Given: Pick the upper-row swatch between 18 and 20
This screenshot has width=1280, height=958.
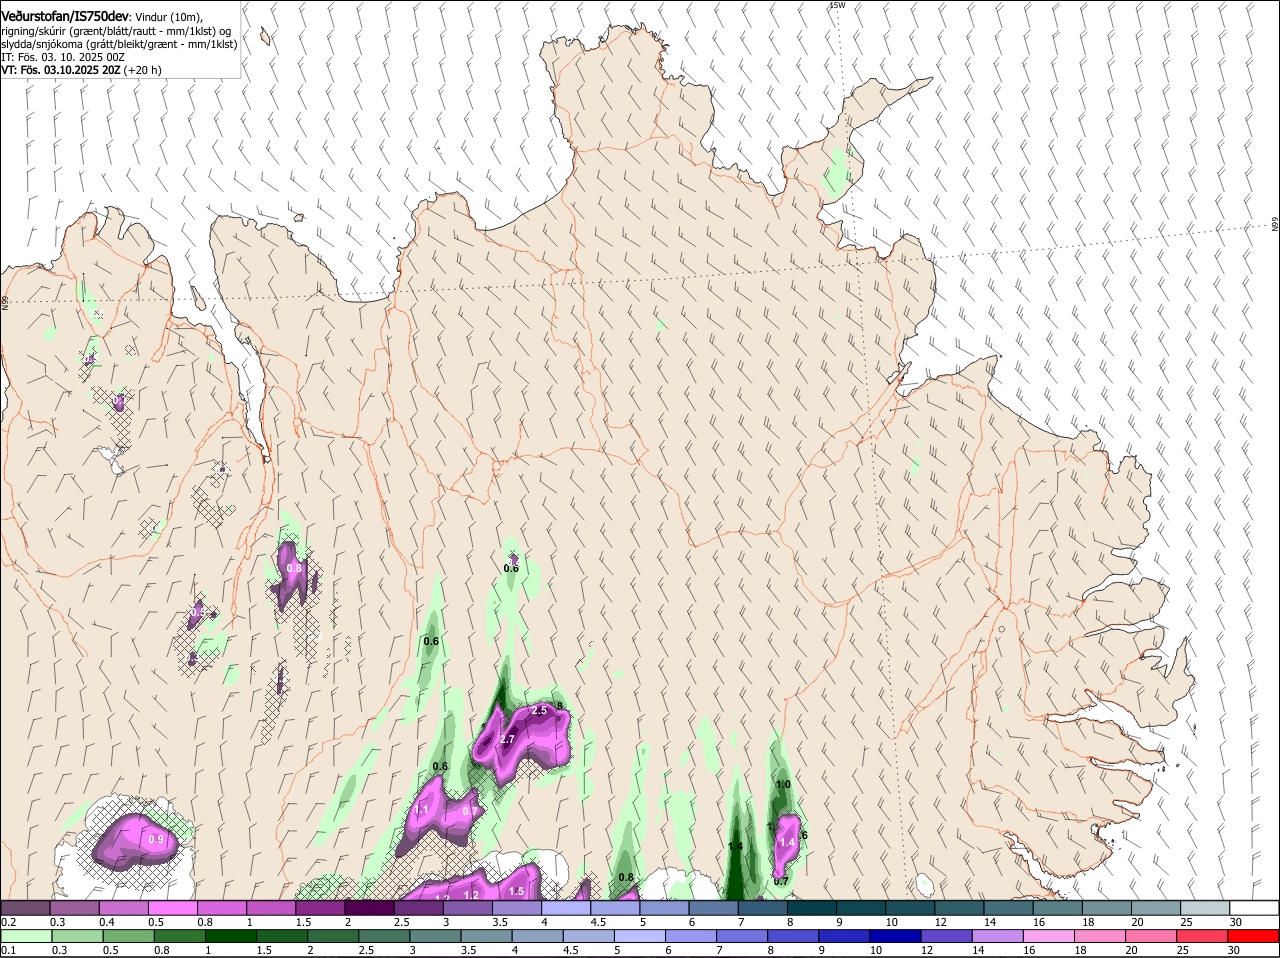Looking at the screenshot, I should tap(1108, 907).
